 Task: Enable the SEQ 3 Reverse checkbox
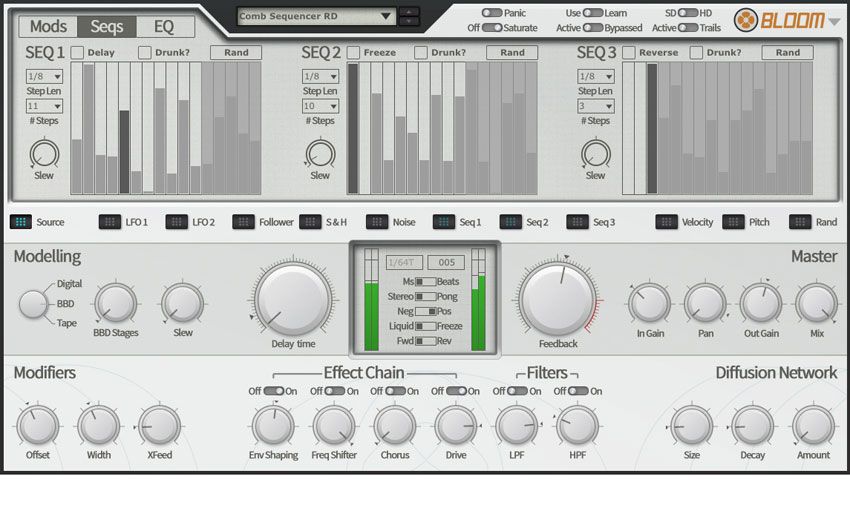point(629,53)
